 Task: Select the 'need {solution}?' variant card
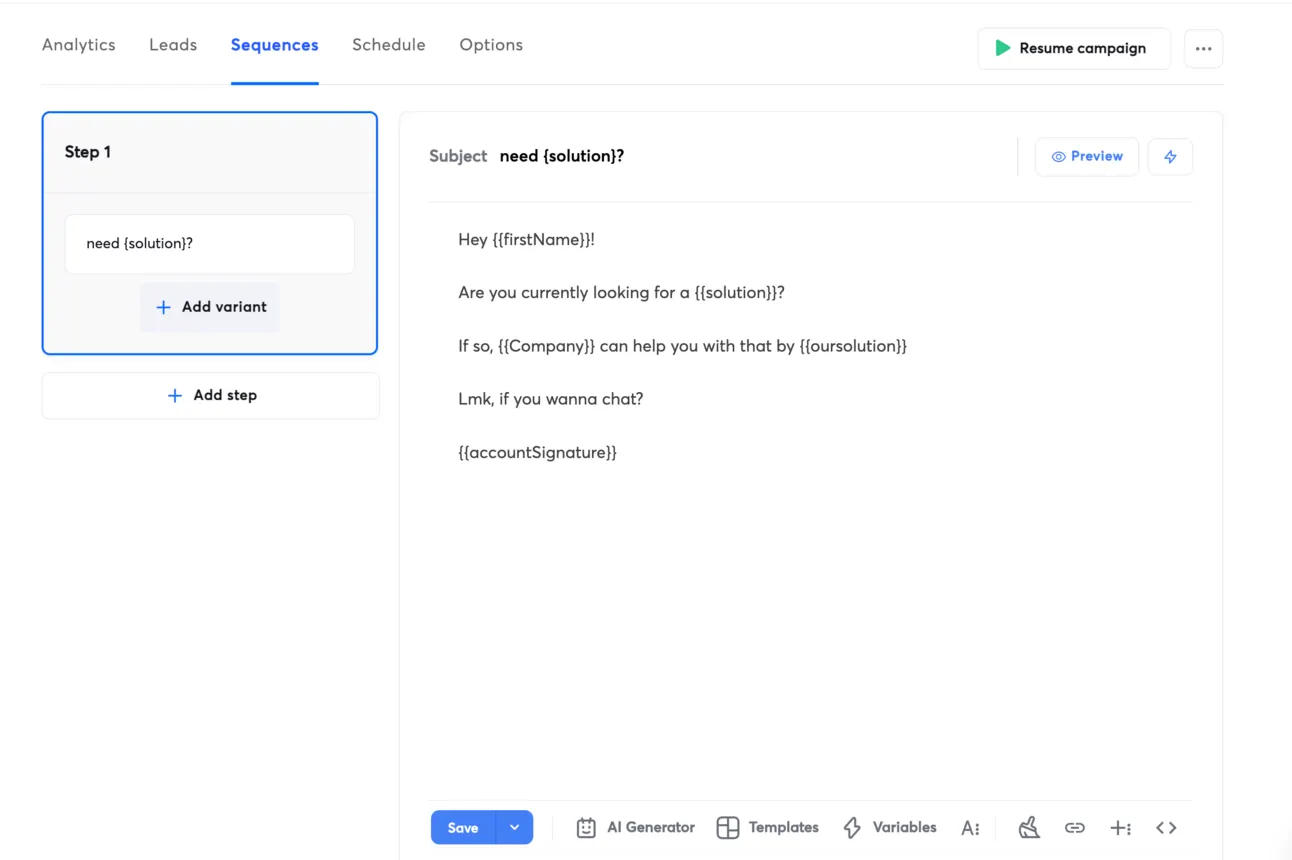(x=210, y=244)
